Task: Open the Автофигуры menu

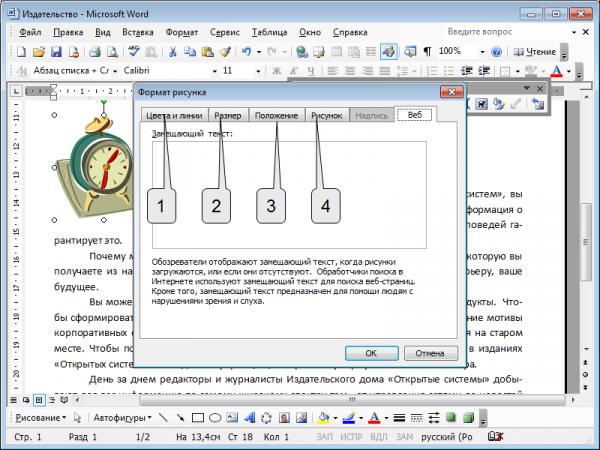Action: (122, 417)
